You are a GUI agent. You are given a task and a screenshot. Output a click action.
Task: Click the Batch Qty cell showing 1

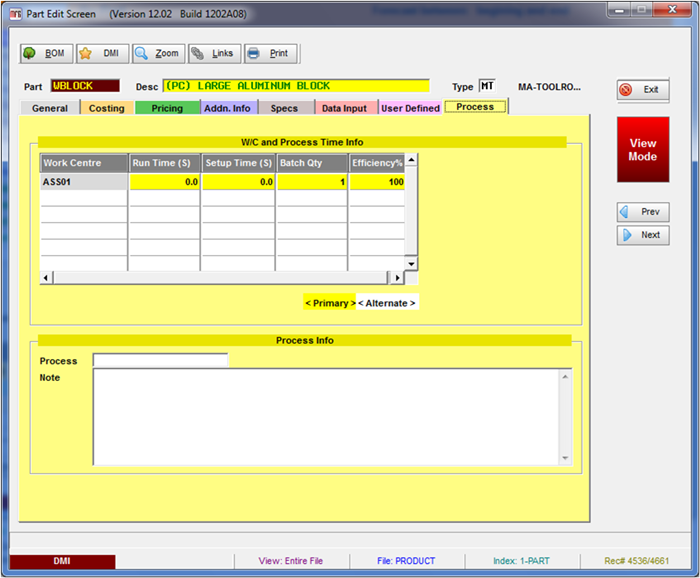point(312,182)
